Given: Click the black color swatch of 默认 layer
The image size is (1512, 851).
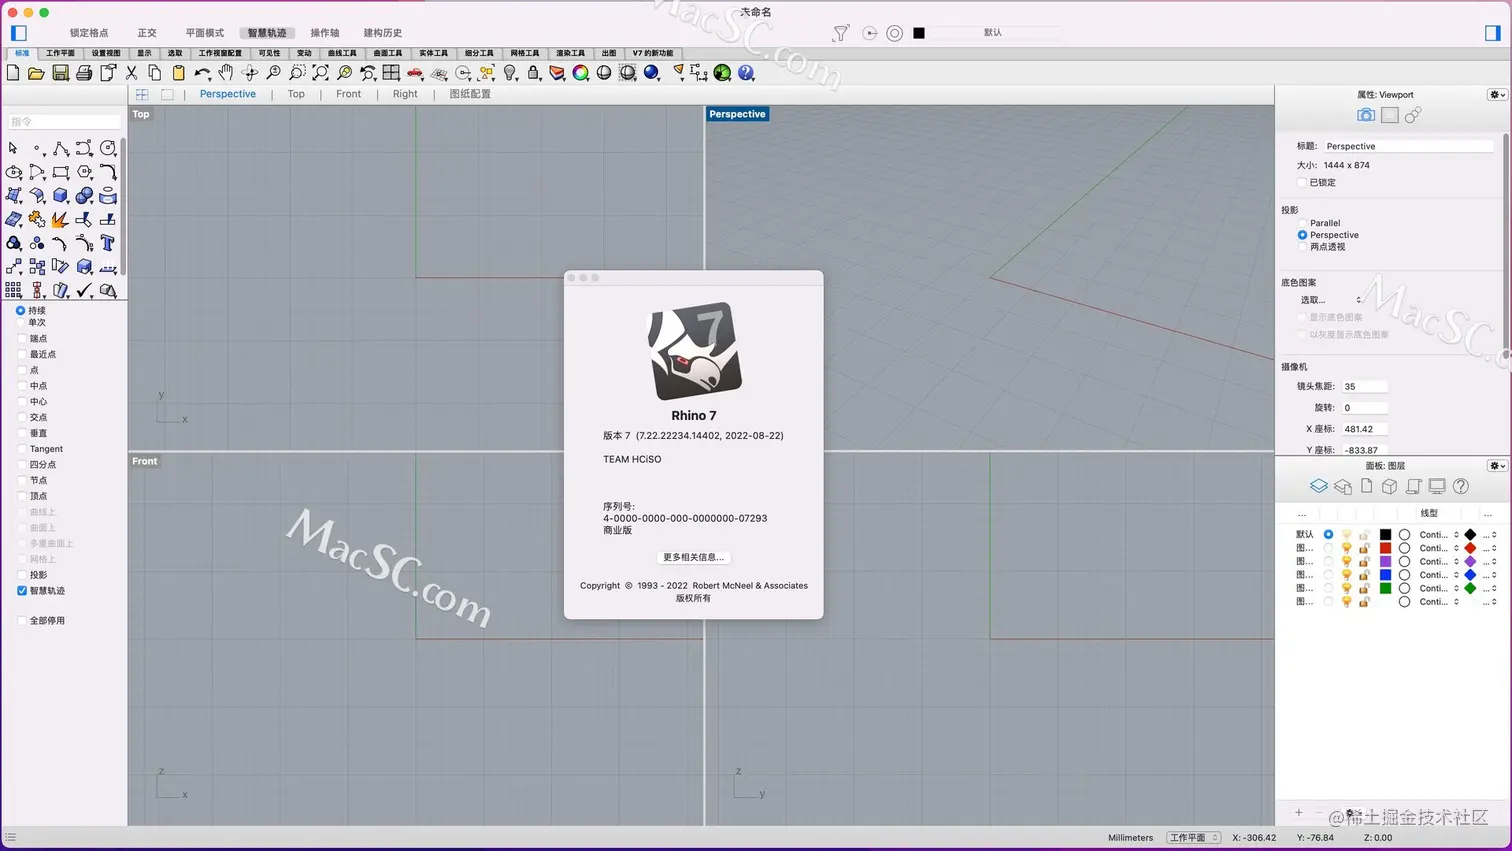Looking at the screenshot, I should (x=1386, y=535).
